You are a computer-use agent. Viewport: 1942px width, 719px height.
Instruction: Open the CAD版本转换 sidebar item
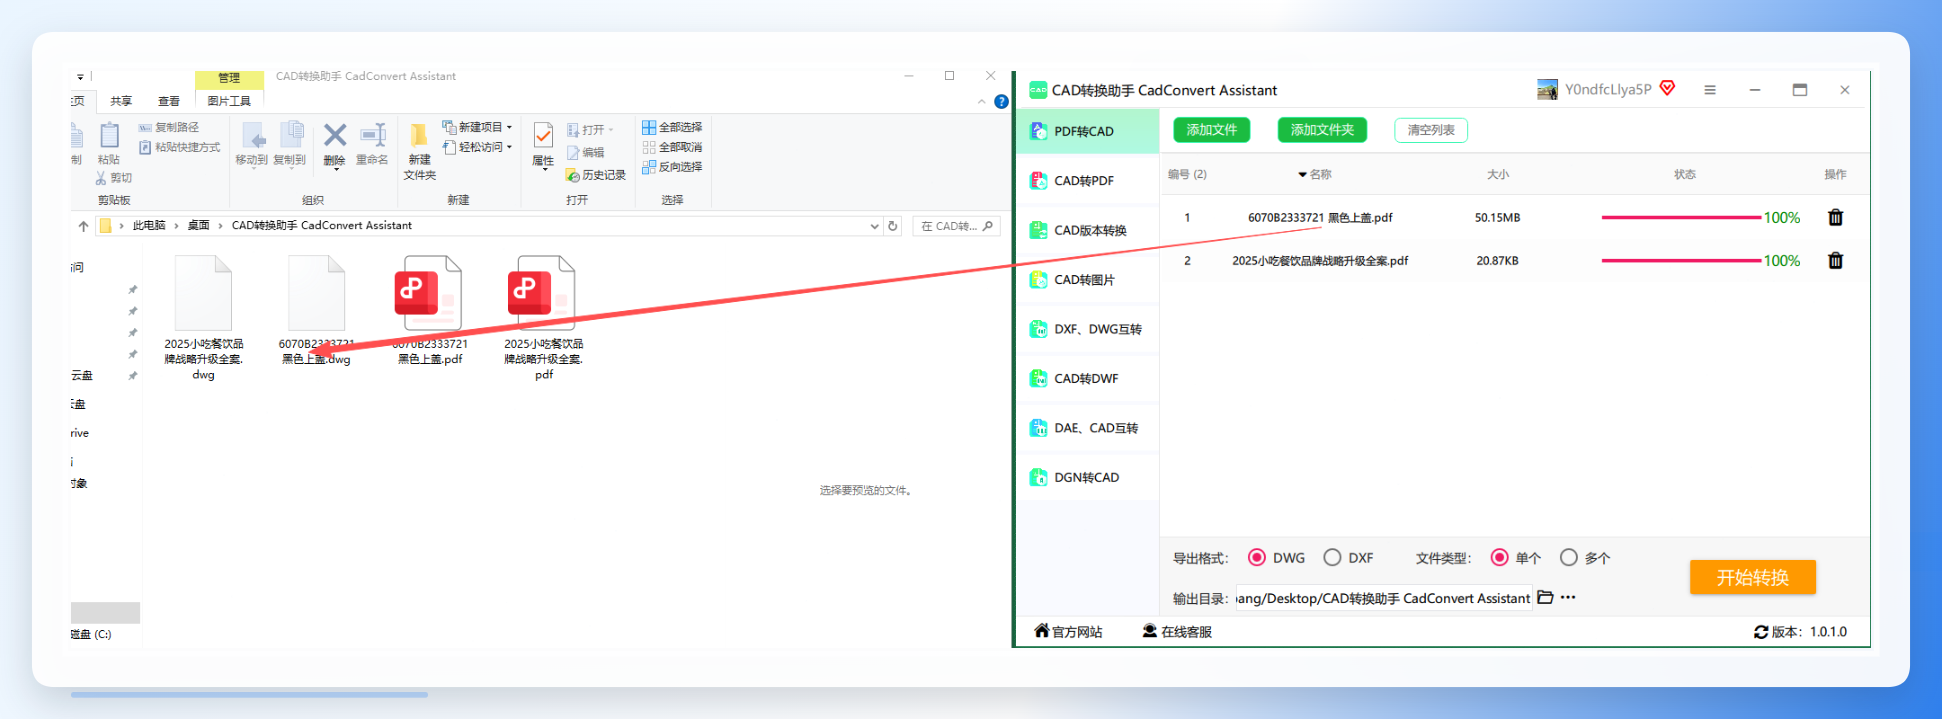point(1087,230)
